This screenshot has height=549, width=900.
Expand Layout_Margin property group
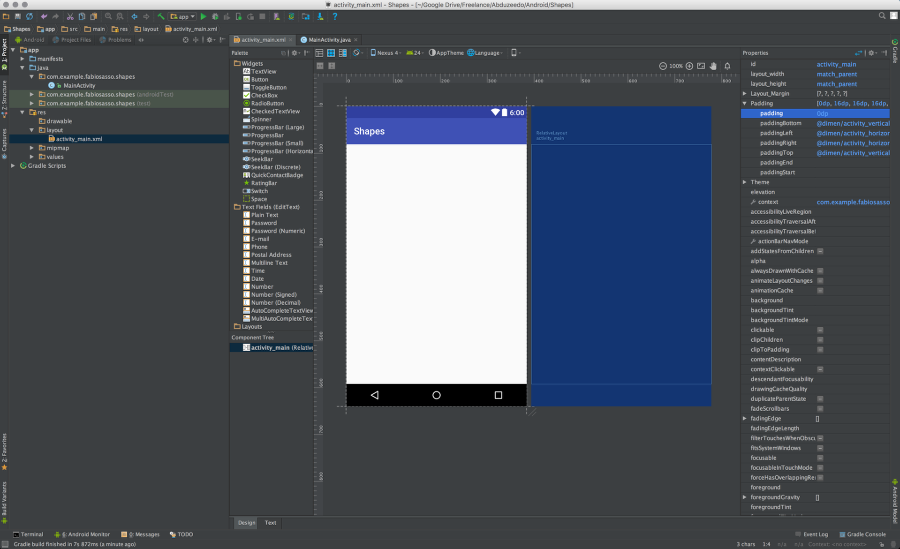click(745, 94)
